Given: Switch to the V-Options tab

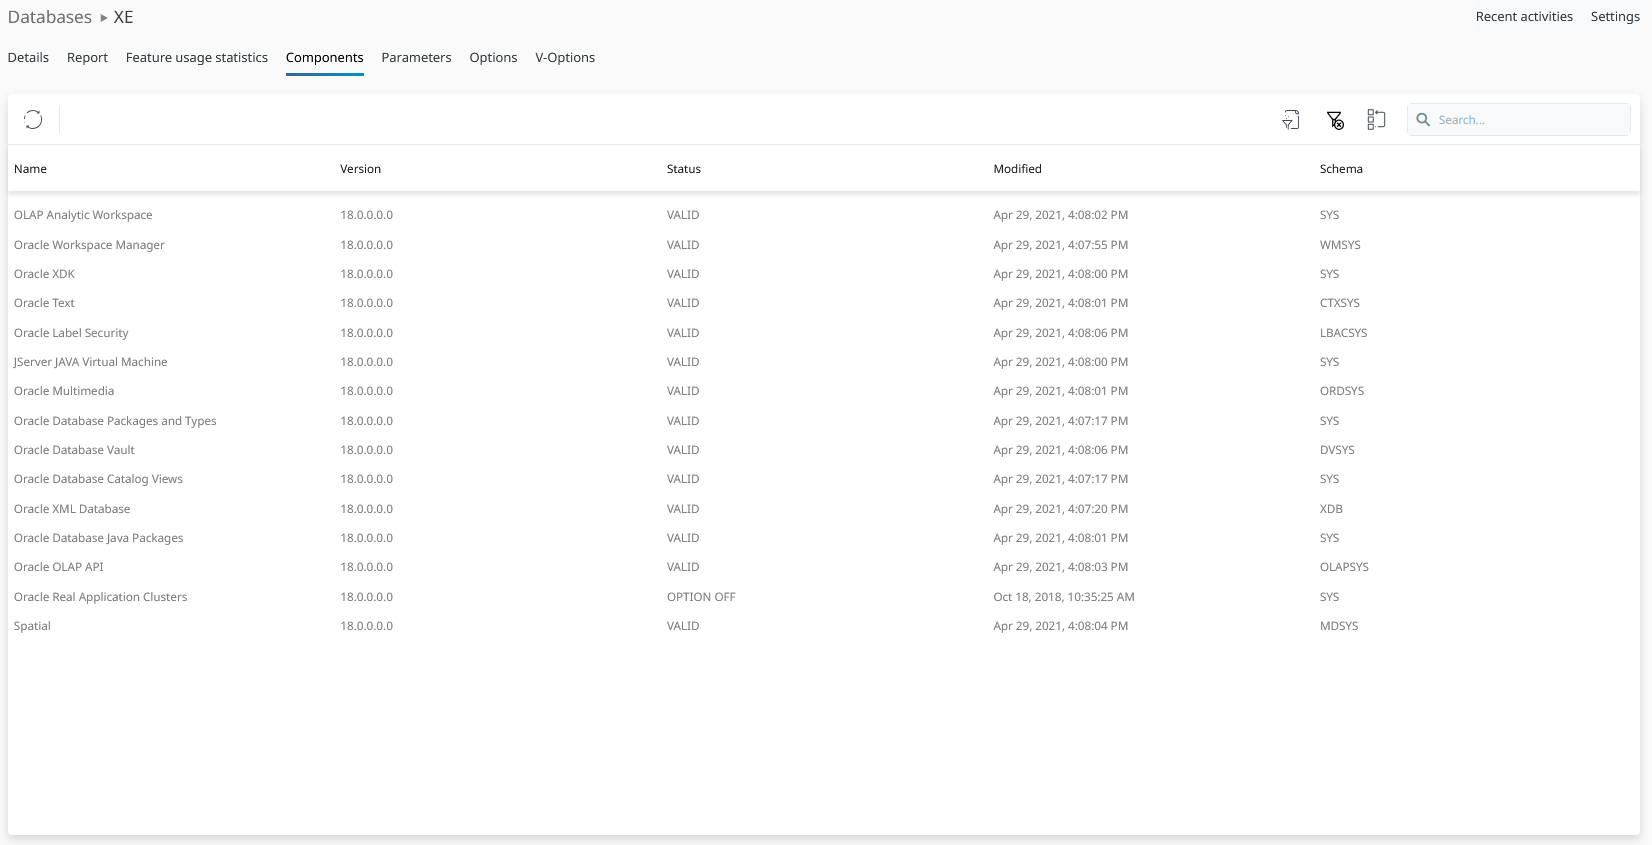Looking at the screenshot, I should click(565, 58).
